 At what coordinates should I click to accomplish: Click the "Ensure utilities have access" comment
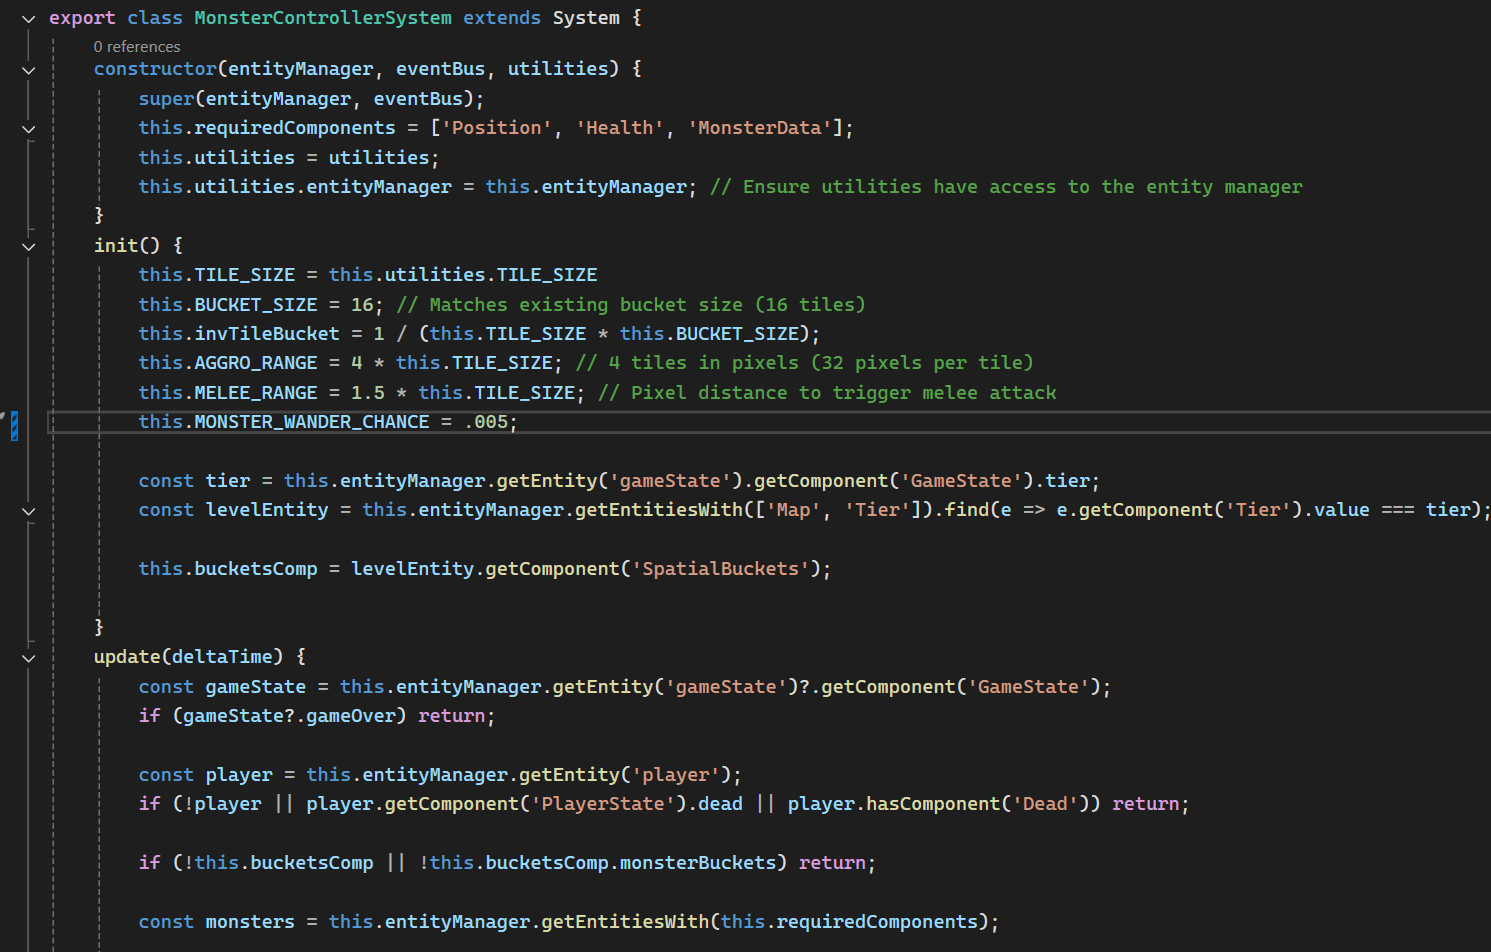click(1006, 187)
